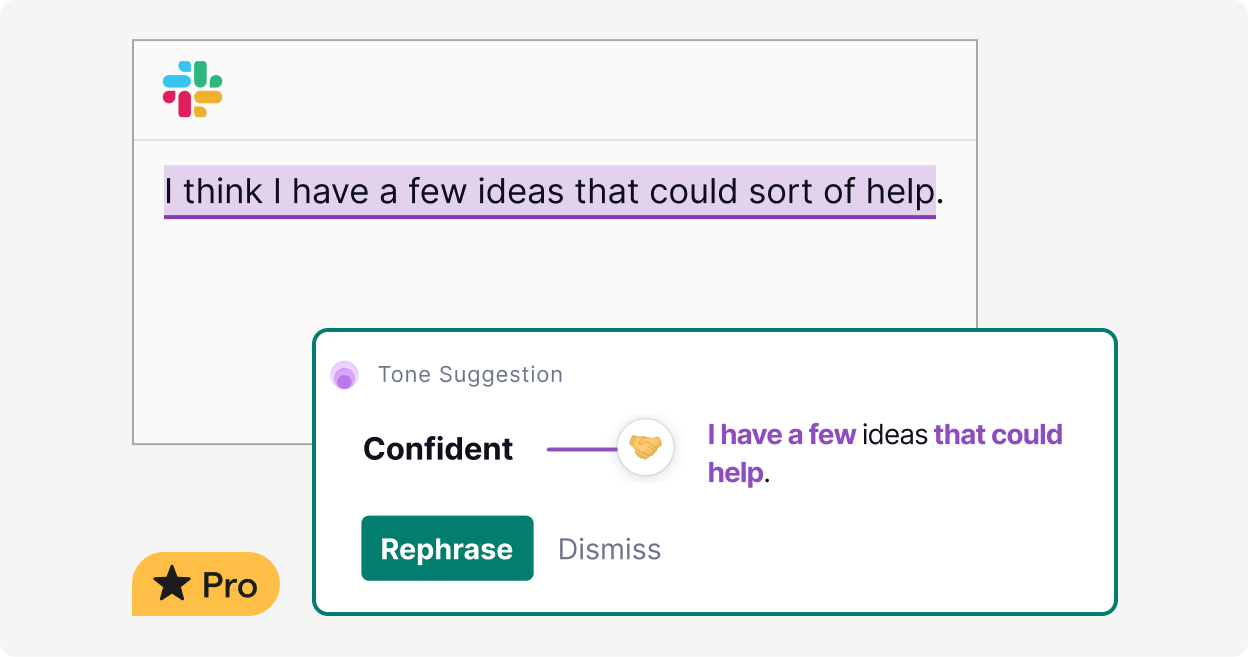Click the bold 'help' in suggestion
Viewport: 1248px width, 657px height.
click(735, 472)
